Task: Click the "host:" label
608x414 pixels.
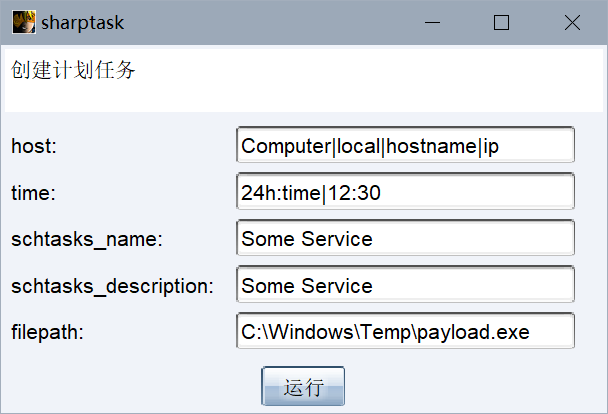Action: (34, 146)
